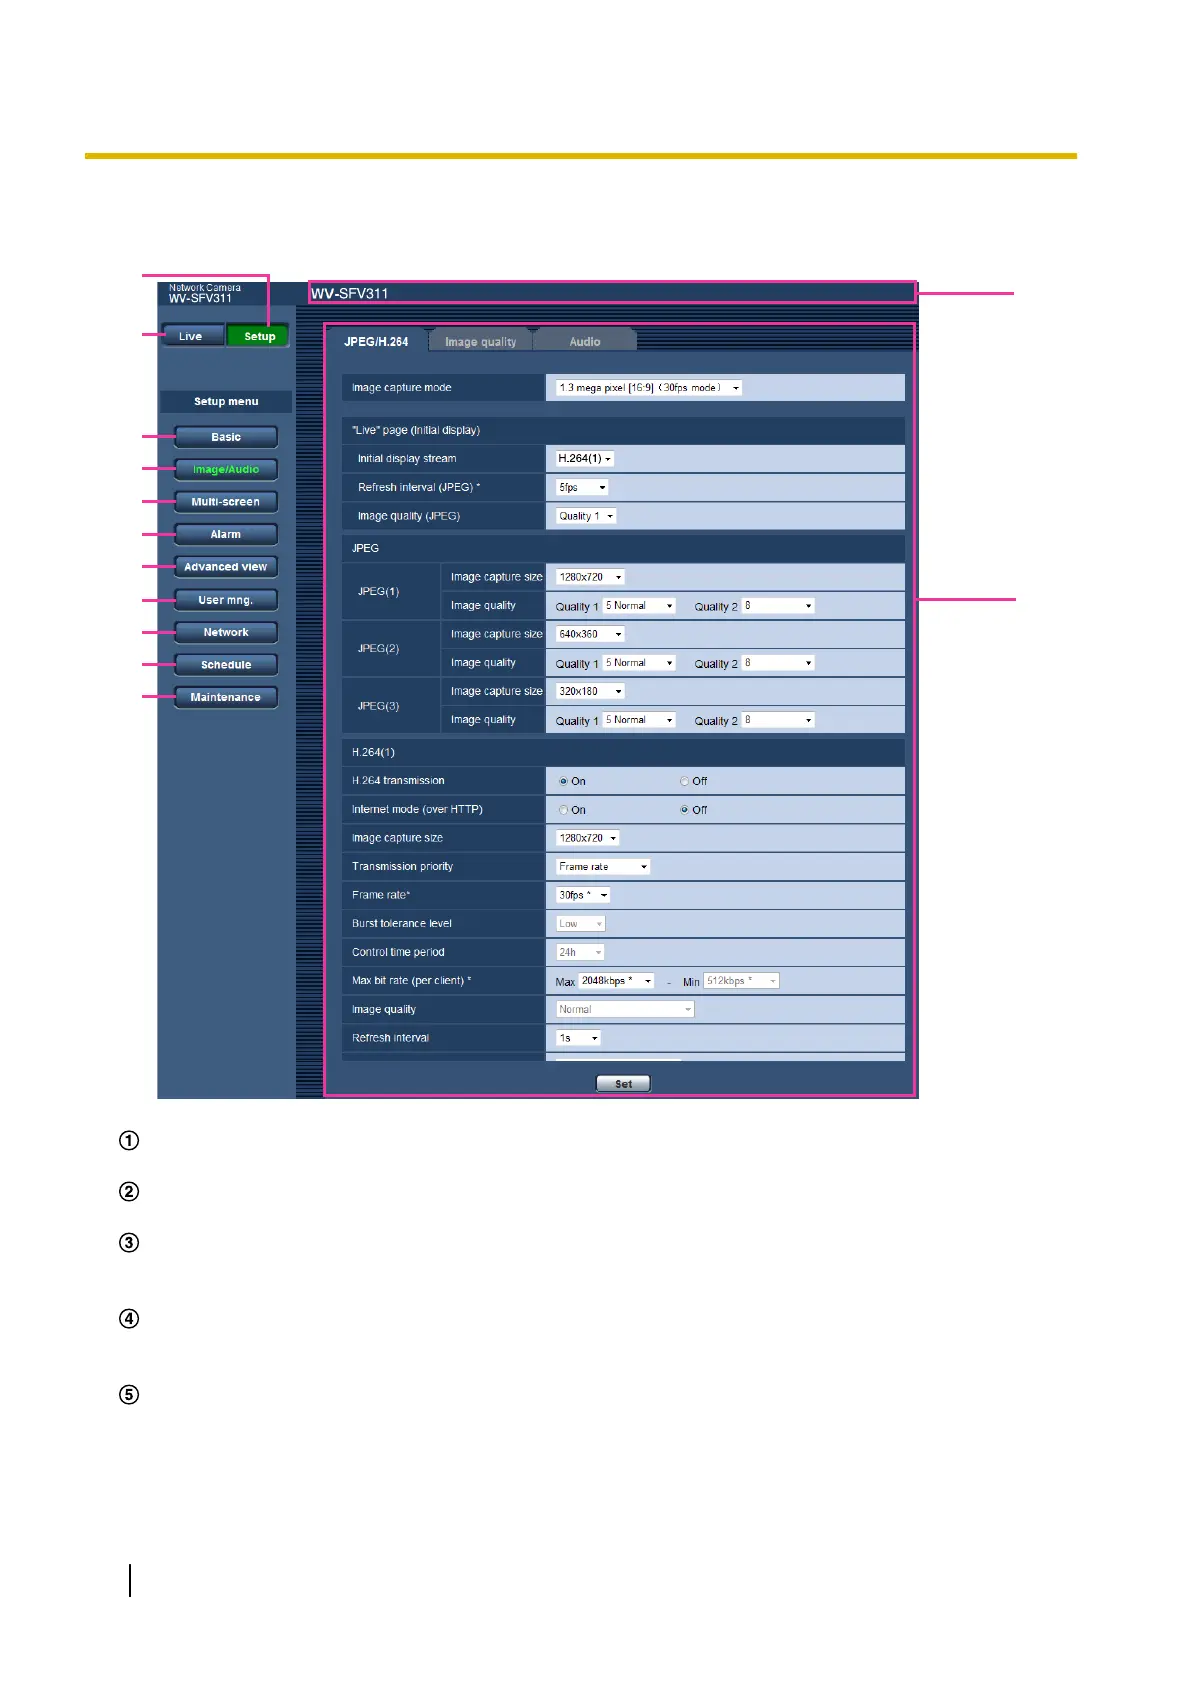Open JPEG(3) image capture size dropdown

pos(591,691)
